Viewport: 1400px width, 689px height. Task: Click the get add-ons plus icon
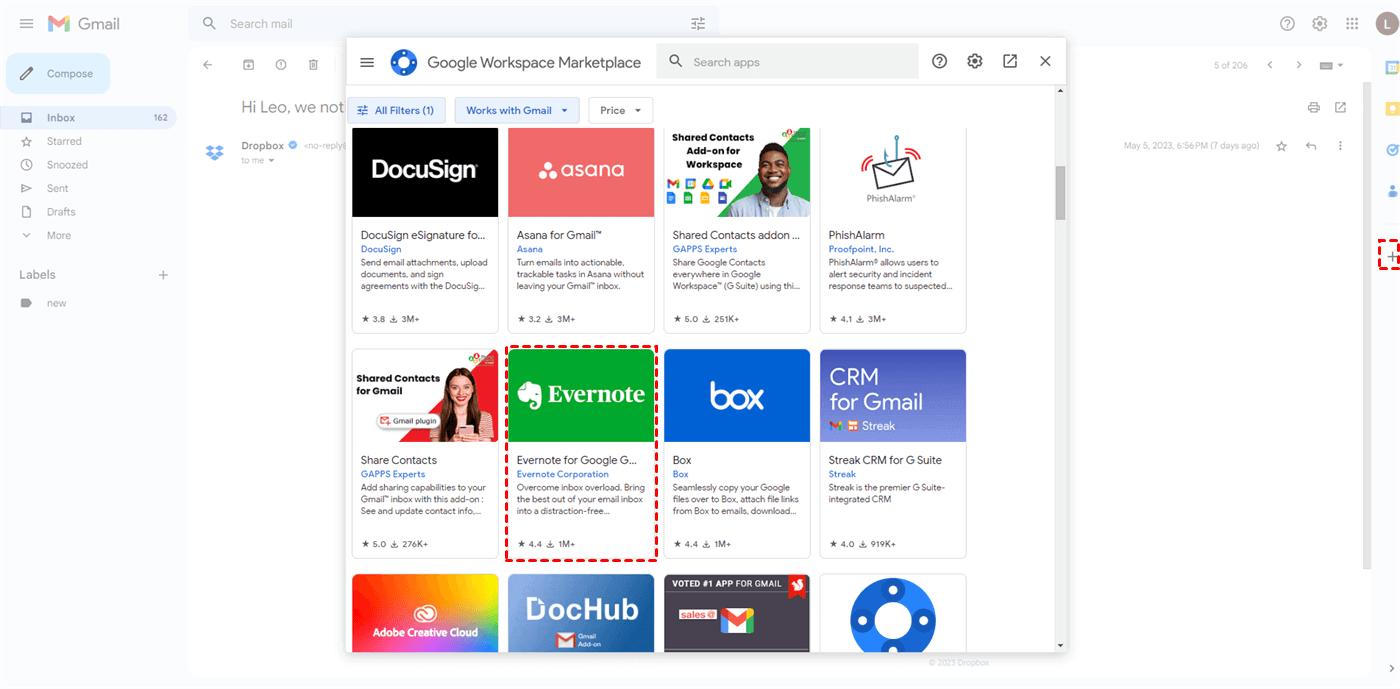pos(1392,257)
